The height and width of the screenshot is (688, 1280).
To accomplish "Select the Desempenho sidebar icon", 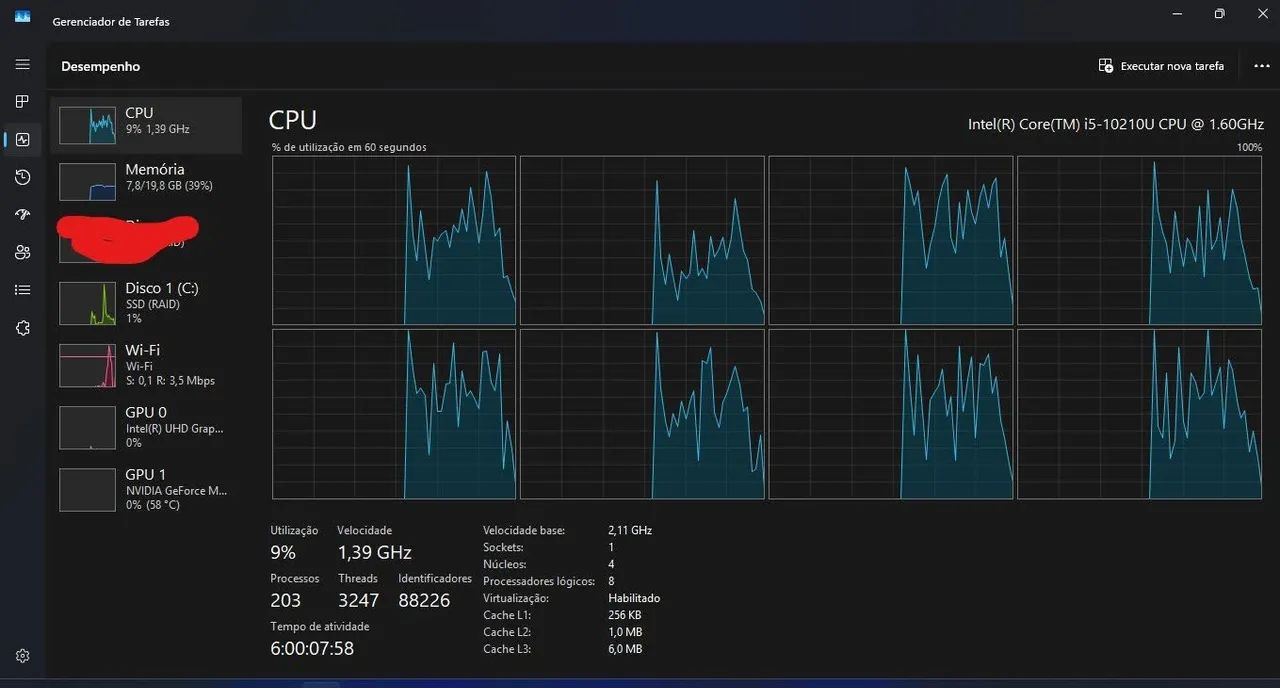I will (x=22, y=140).
